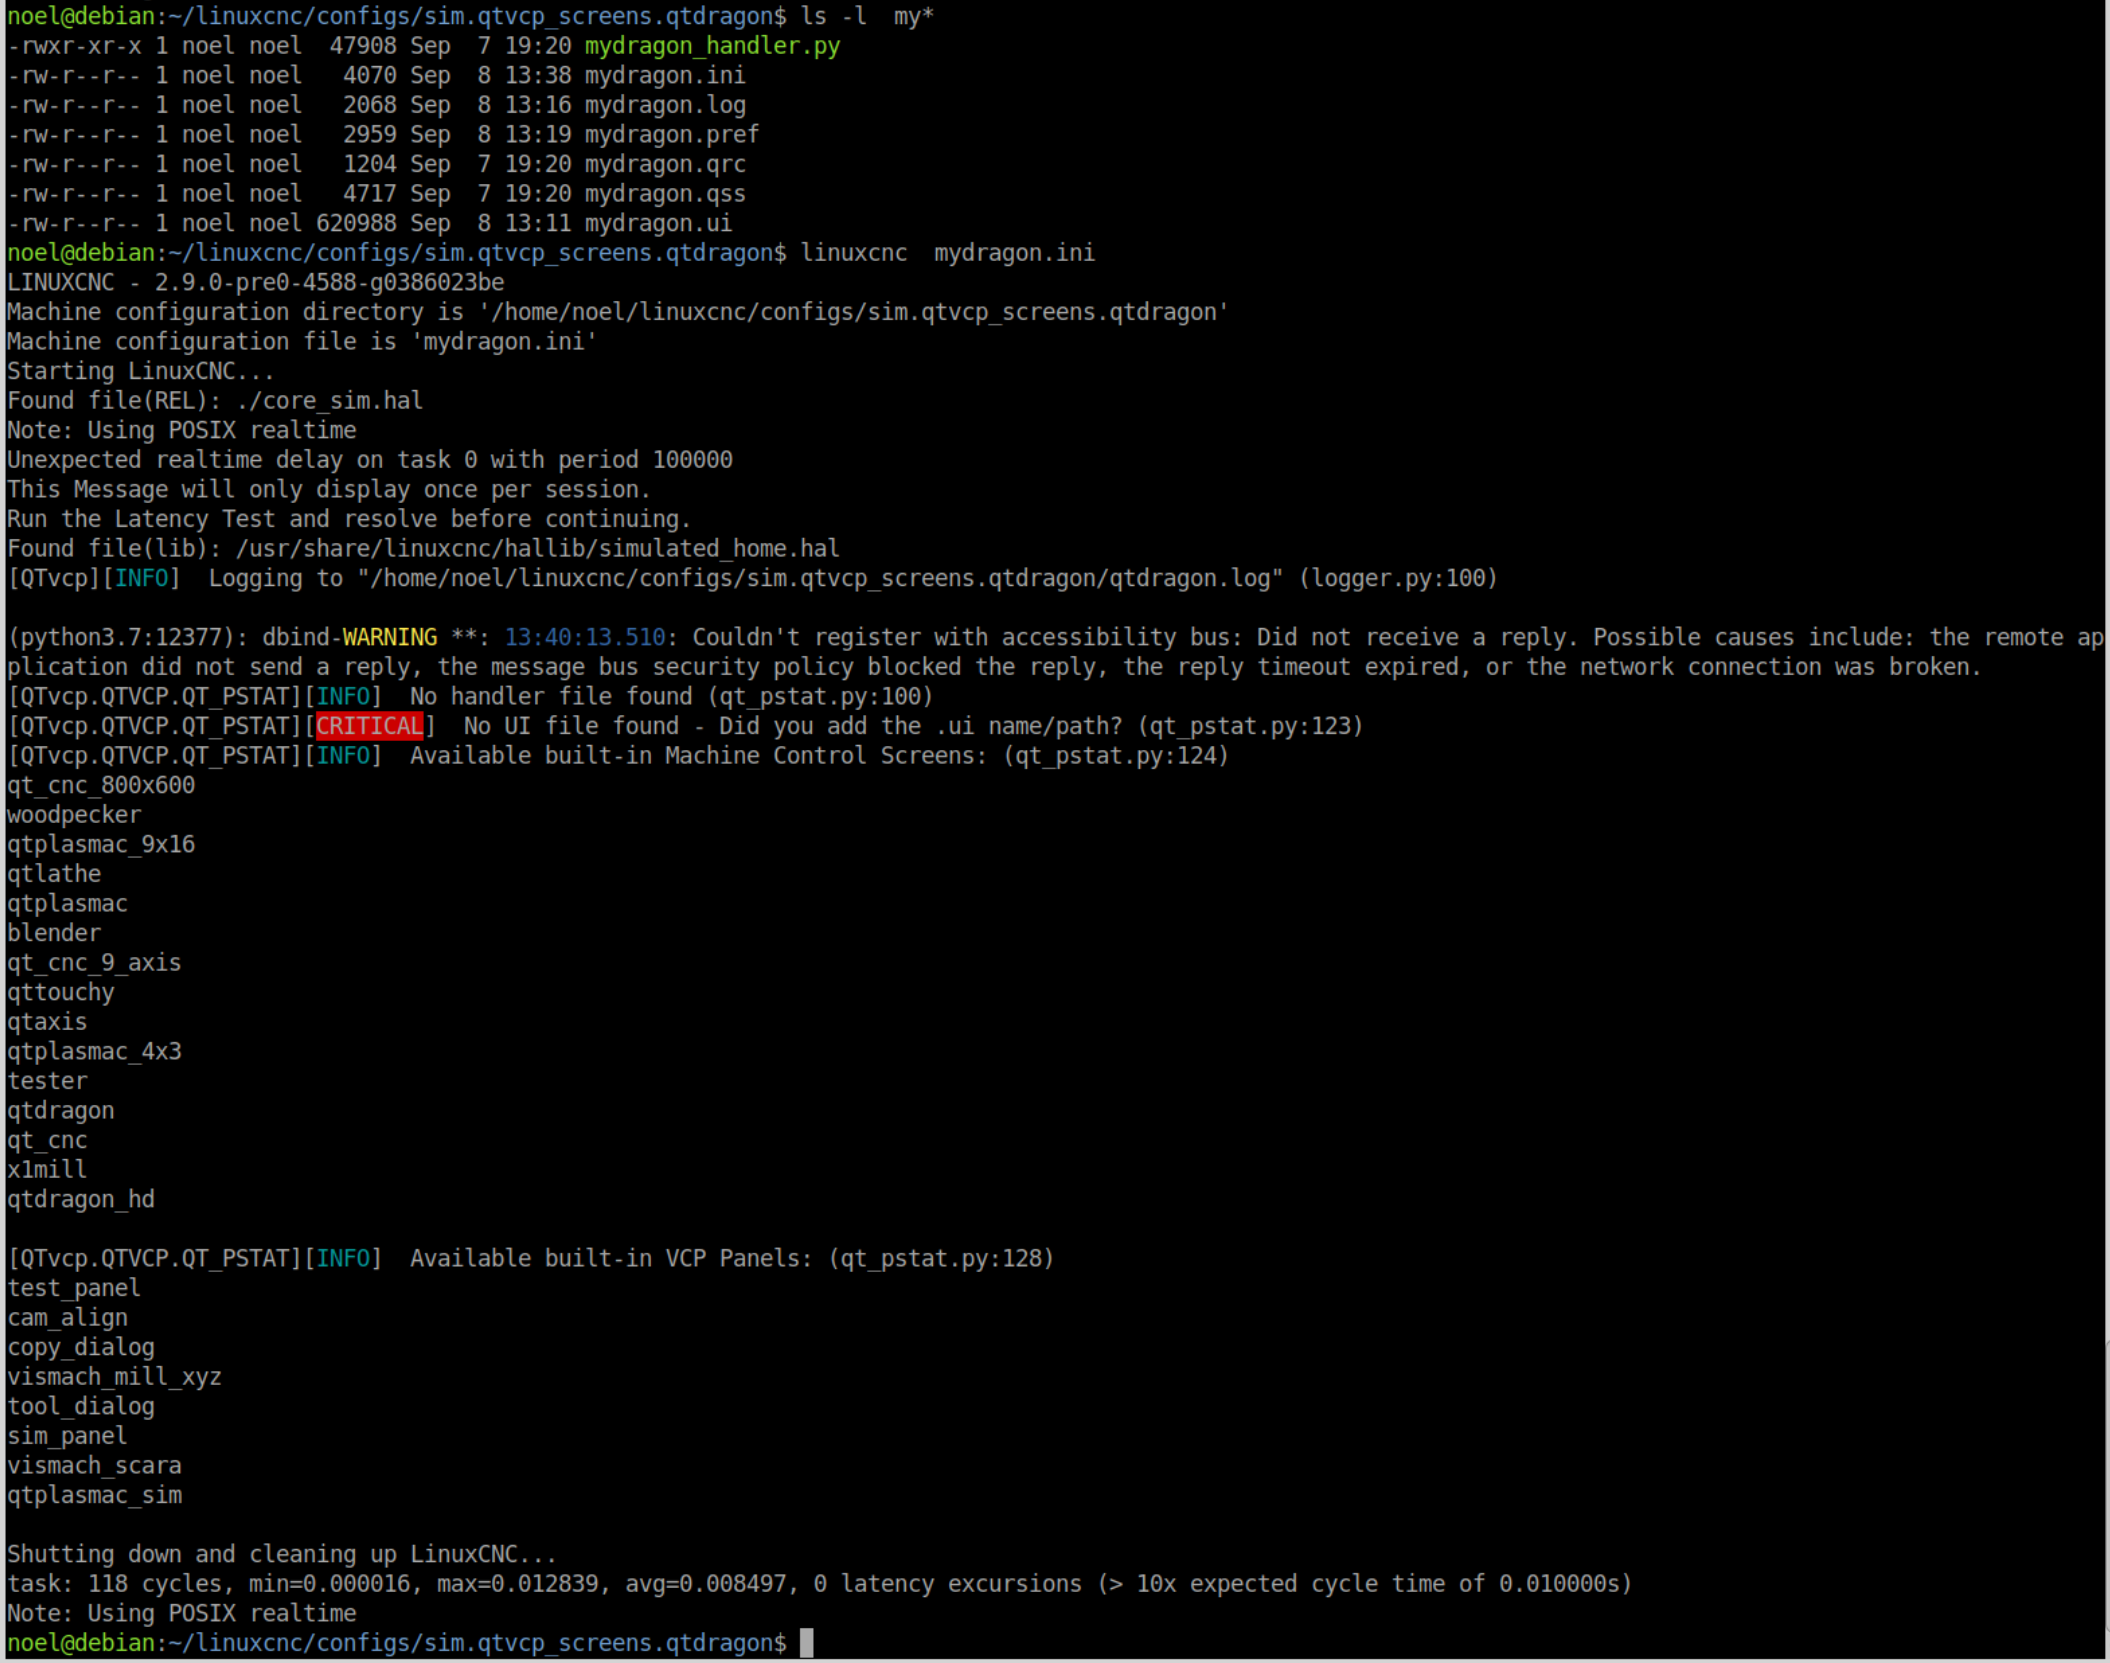Click the tester screen name

tap(47, 1081)
